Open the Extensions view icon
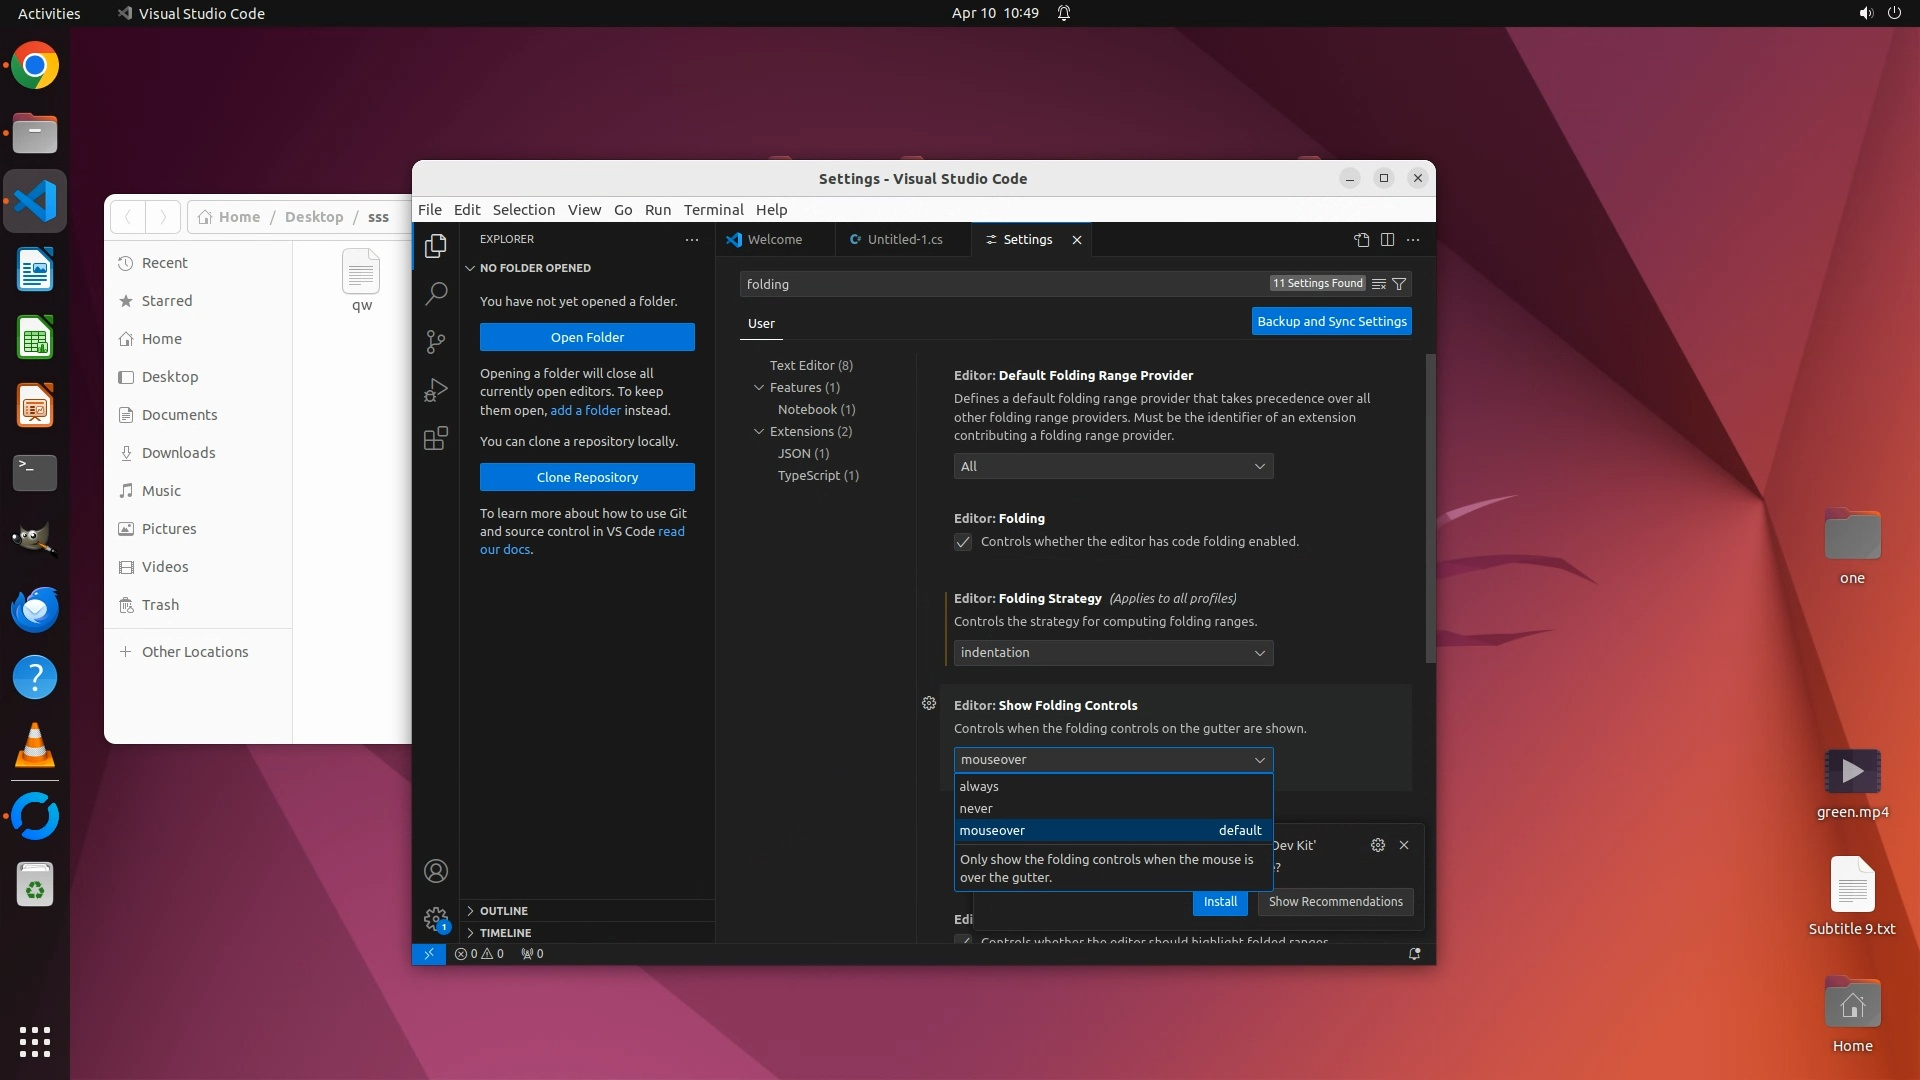1920x1080 pixels. 436,438
